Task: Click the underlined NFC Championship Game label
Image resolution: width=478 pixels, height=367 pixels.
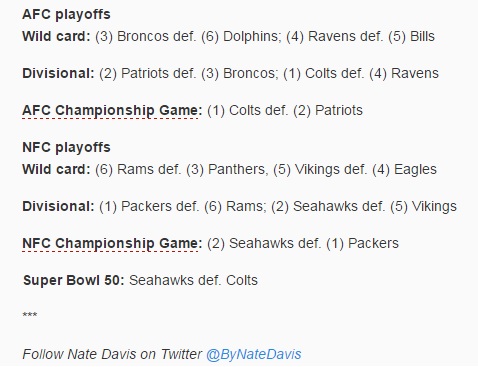Action: coord(112,243)
